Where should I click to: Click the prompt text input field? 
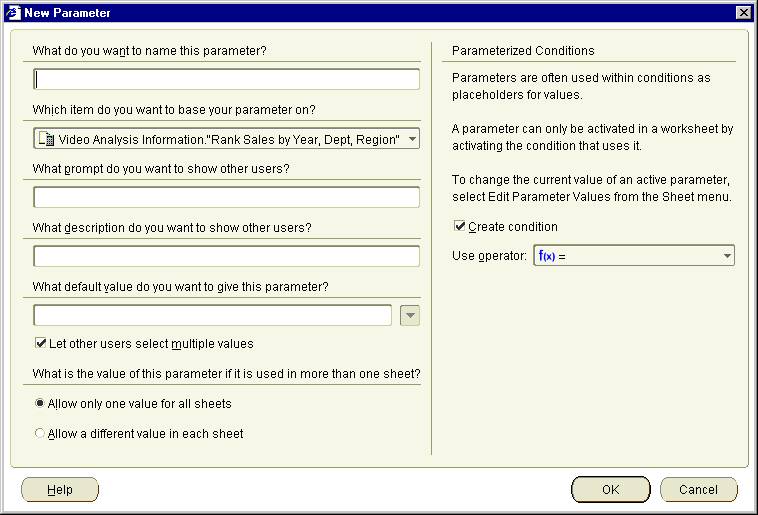tap(226, 197)
